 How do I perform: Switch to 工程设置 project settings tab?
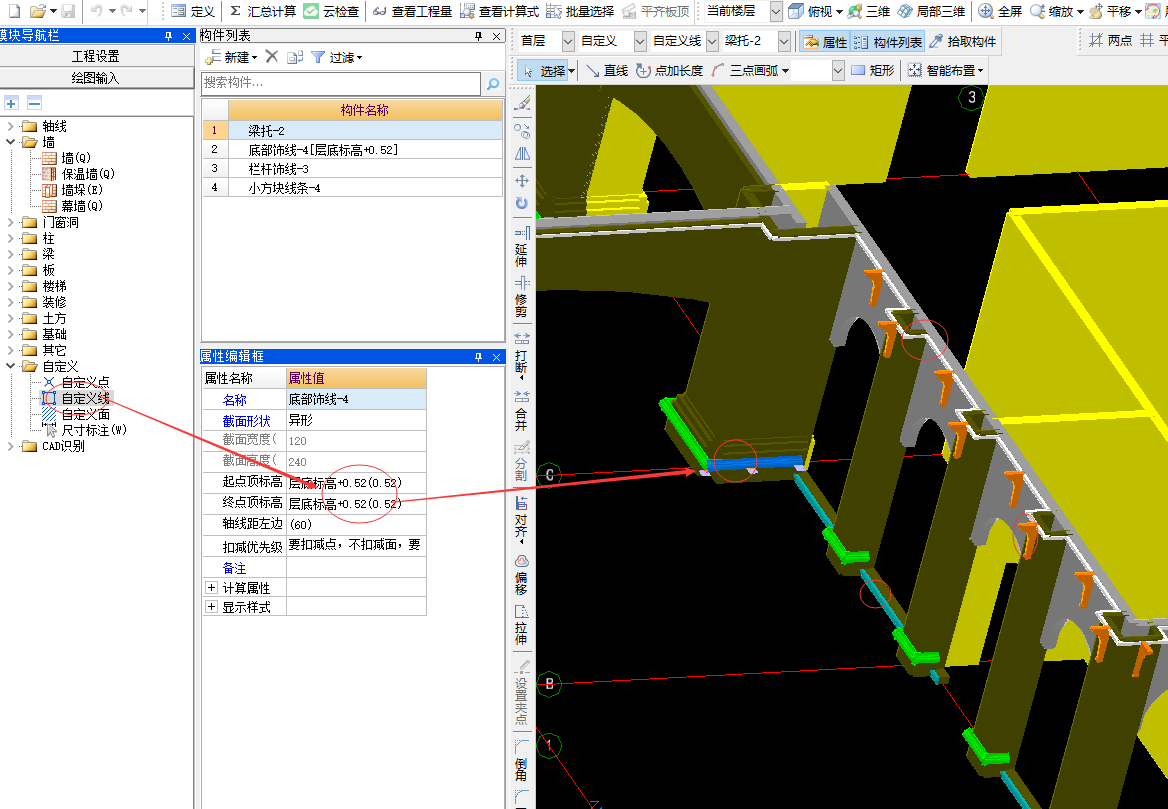95,56
